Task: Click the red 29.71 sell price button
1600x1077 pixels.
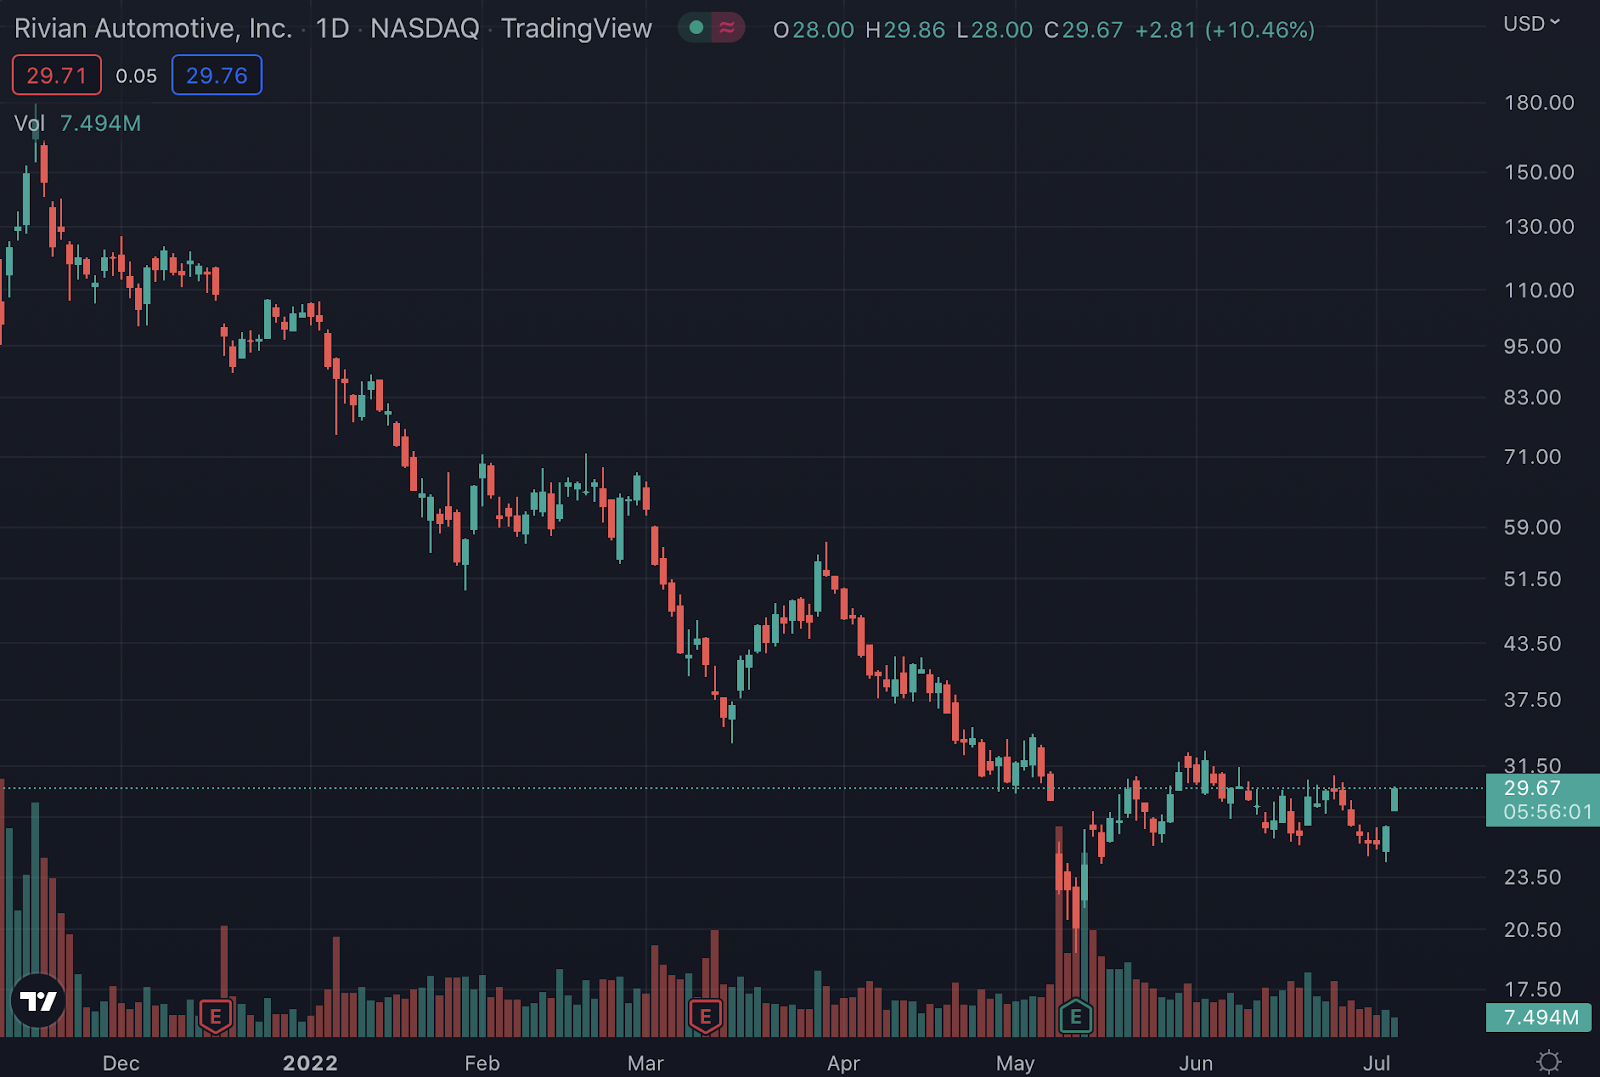Action: pyautogui.click(x=57, y=75)
